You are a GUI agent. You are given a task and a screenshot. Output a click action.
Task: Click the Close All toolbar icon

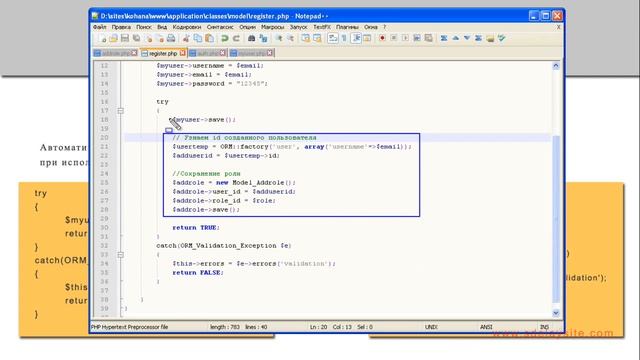[160, 38]
